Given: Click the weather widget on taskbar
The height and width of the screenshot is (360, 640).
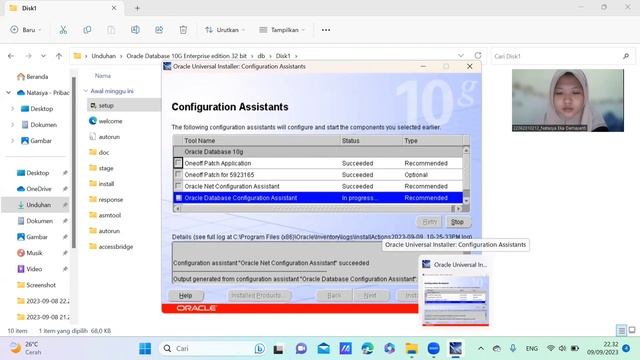Looking at the screenshot, I should point(26,348).
